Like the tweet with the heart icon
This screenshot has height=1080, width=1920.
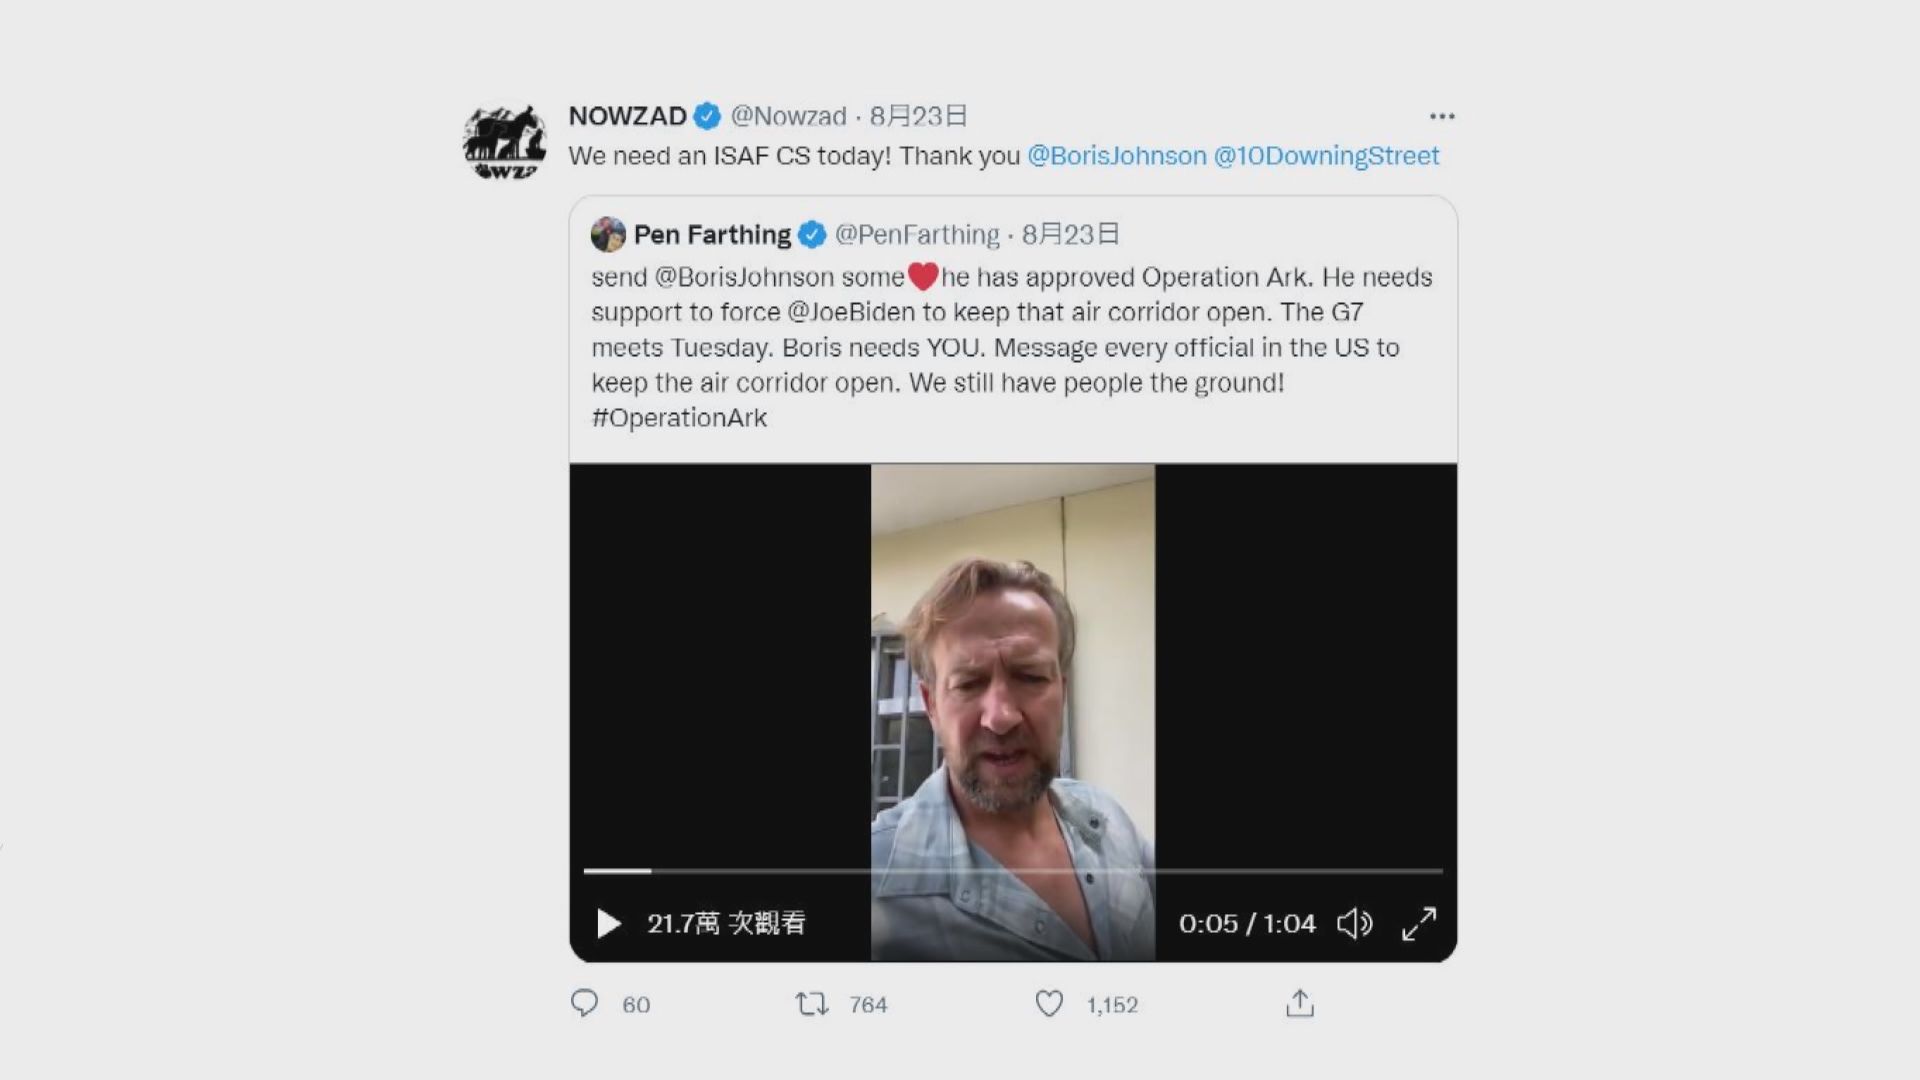click(x=1049, y=1003)
